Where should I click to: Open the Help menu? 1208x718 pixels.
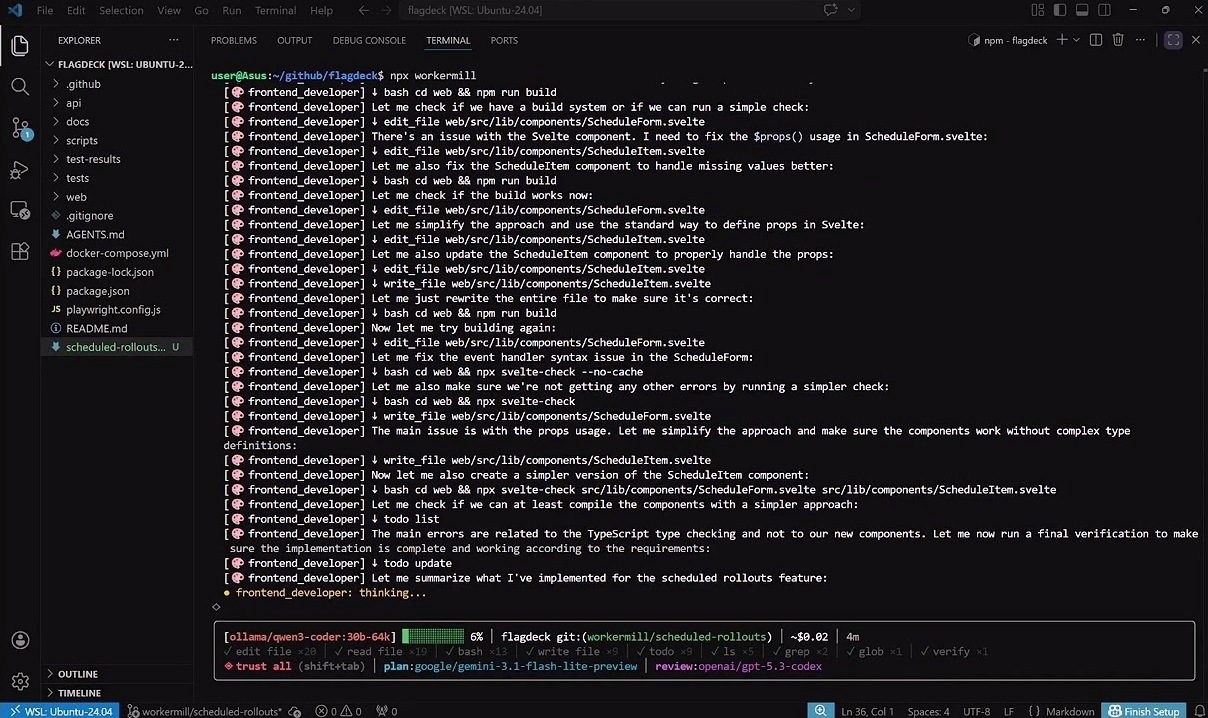coord(321,10)
